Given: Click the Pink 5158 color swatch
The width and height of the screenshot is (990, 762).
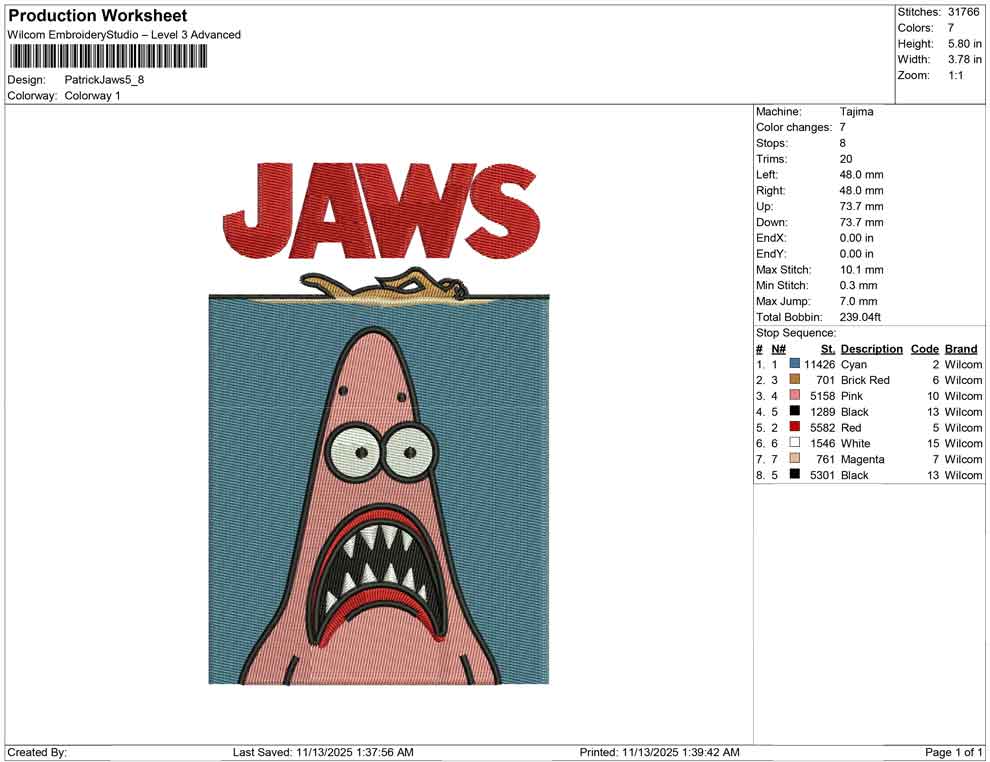Looking at the screenshot, I should pos(795,396).
